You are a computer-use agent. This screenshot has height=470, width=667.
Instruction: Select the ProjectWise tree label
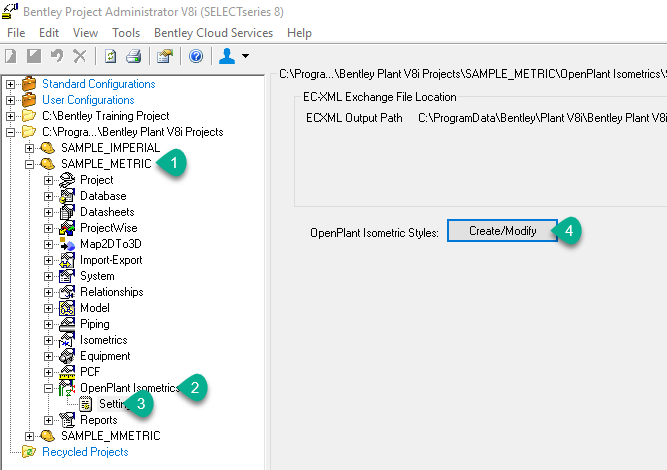108,228
